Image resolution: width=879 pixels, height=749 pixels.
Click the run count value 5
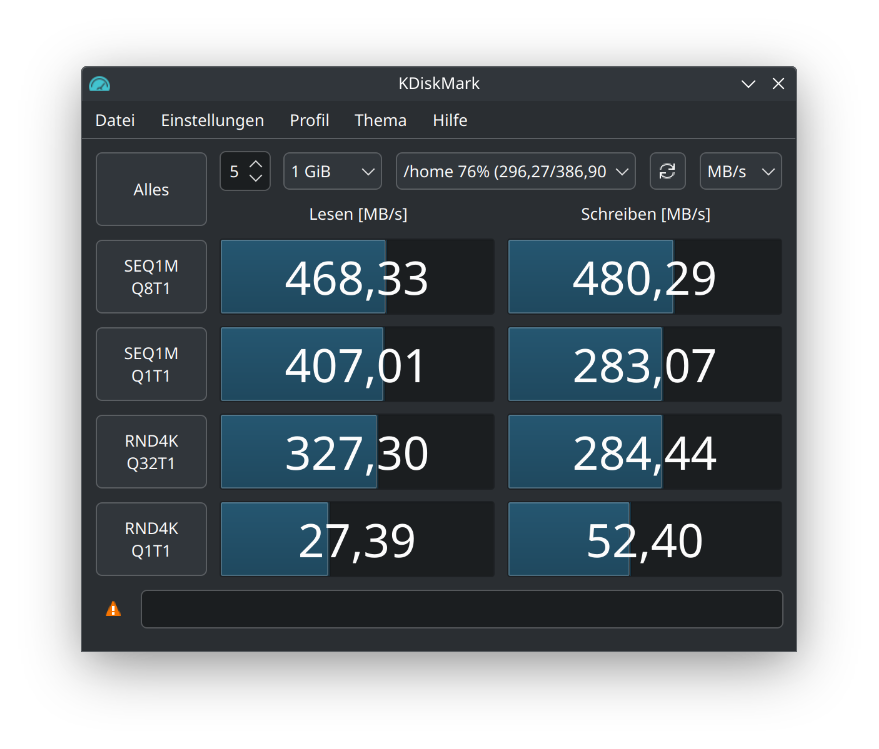point(234,171)
